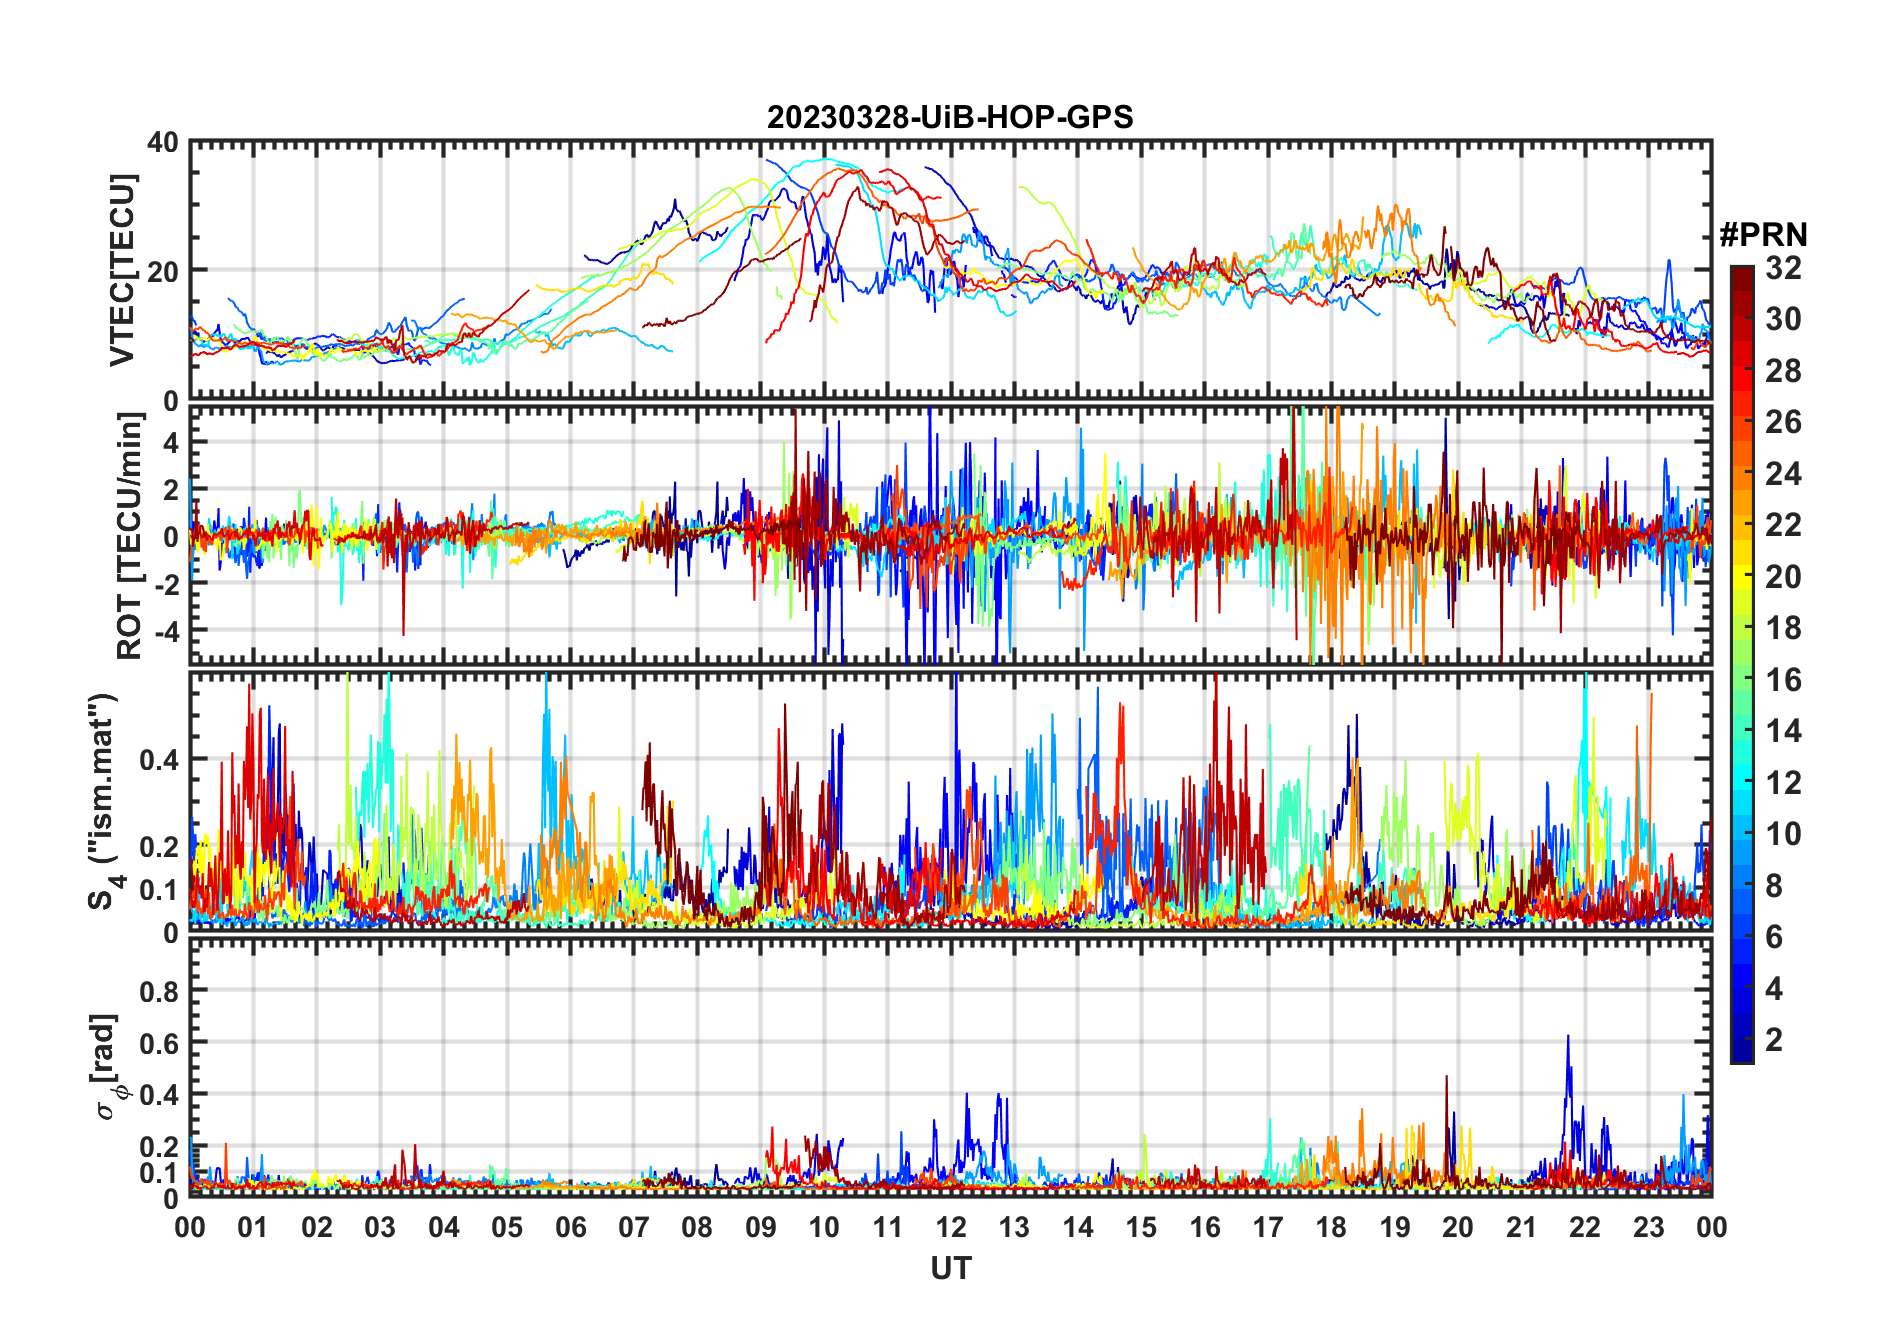The image size is (1902, 1330).
Task: Click the UT x-axis label
Action: (950, 1268)
